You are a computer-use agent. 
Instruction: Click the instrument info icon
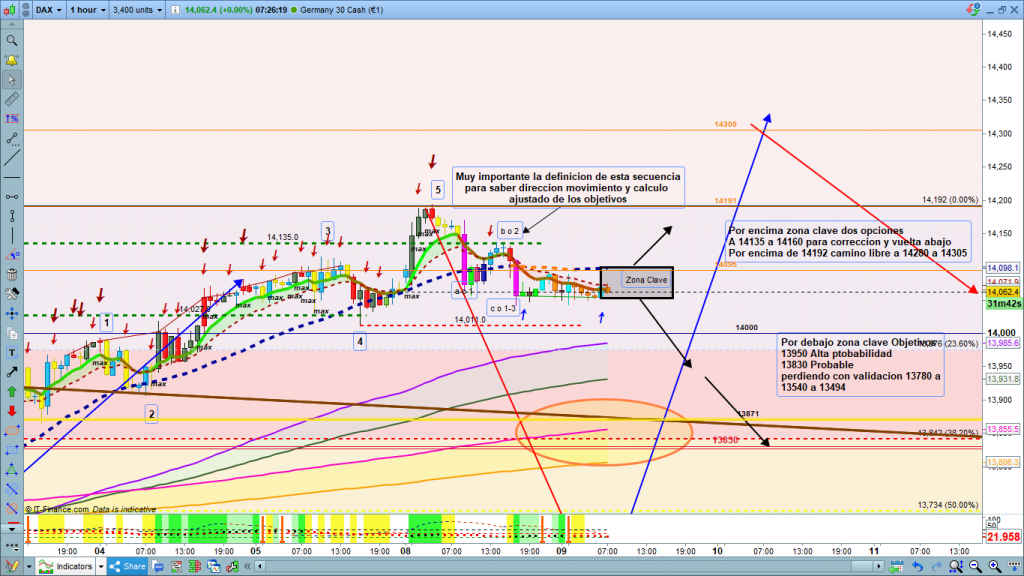pos(177,9)
